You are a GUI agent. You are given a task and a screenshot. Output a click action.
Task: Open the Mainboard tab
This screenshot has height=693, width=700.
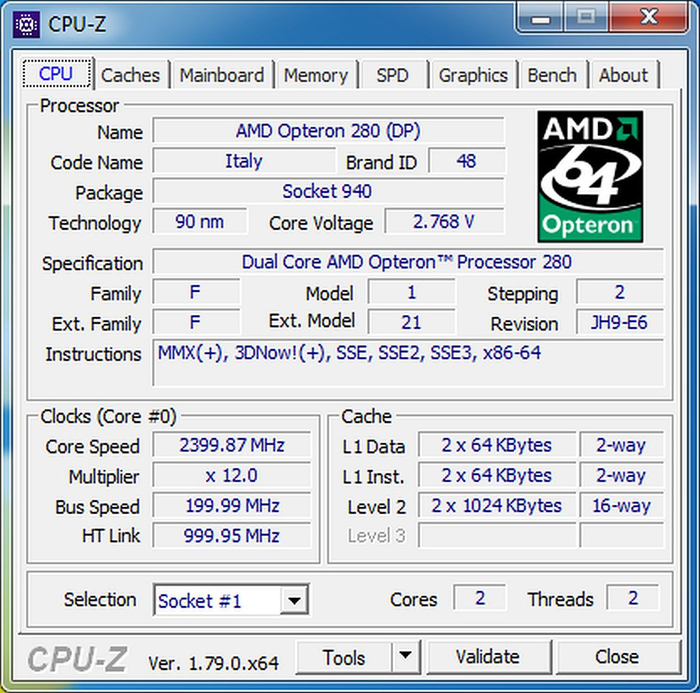(222, 75)
